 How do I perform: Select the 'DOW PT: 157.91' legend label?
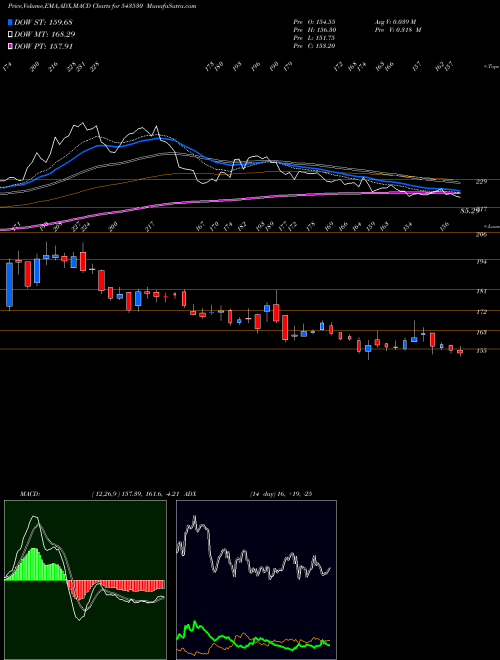click(x=44, y=46)
